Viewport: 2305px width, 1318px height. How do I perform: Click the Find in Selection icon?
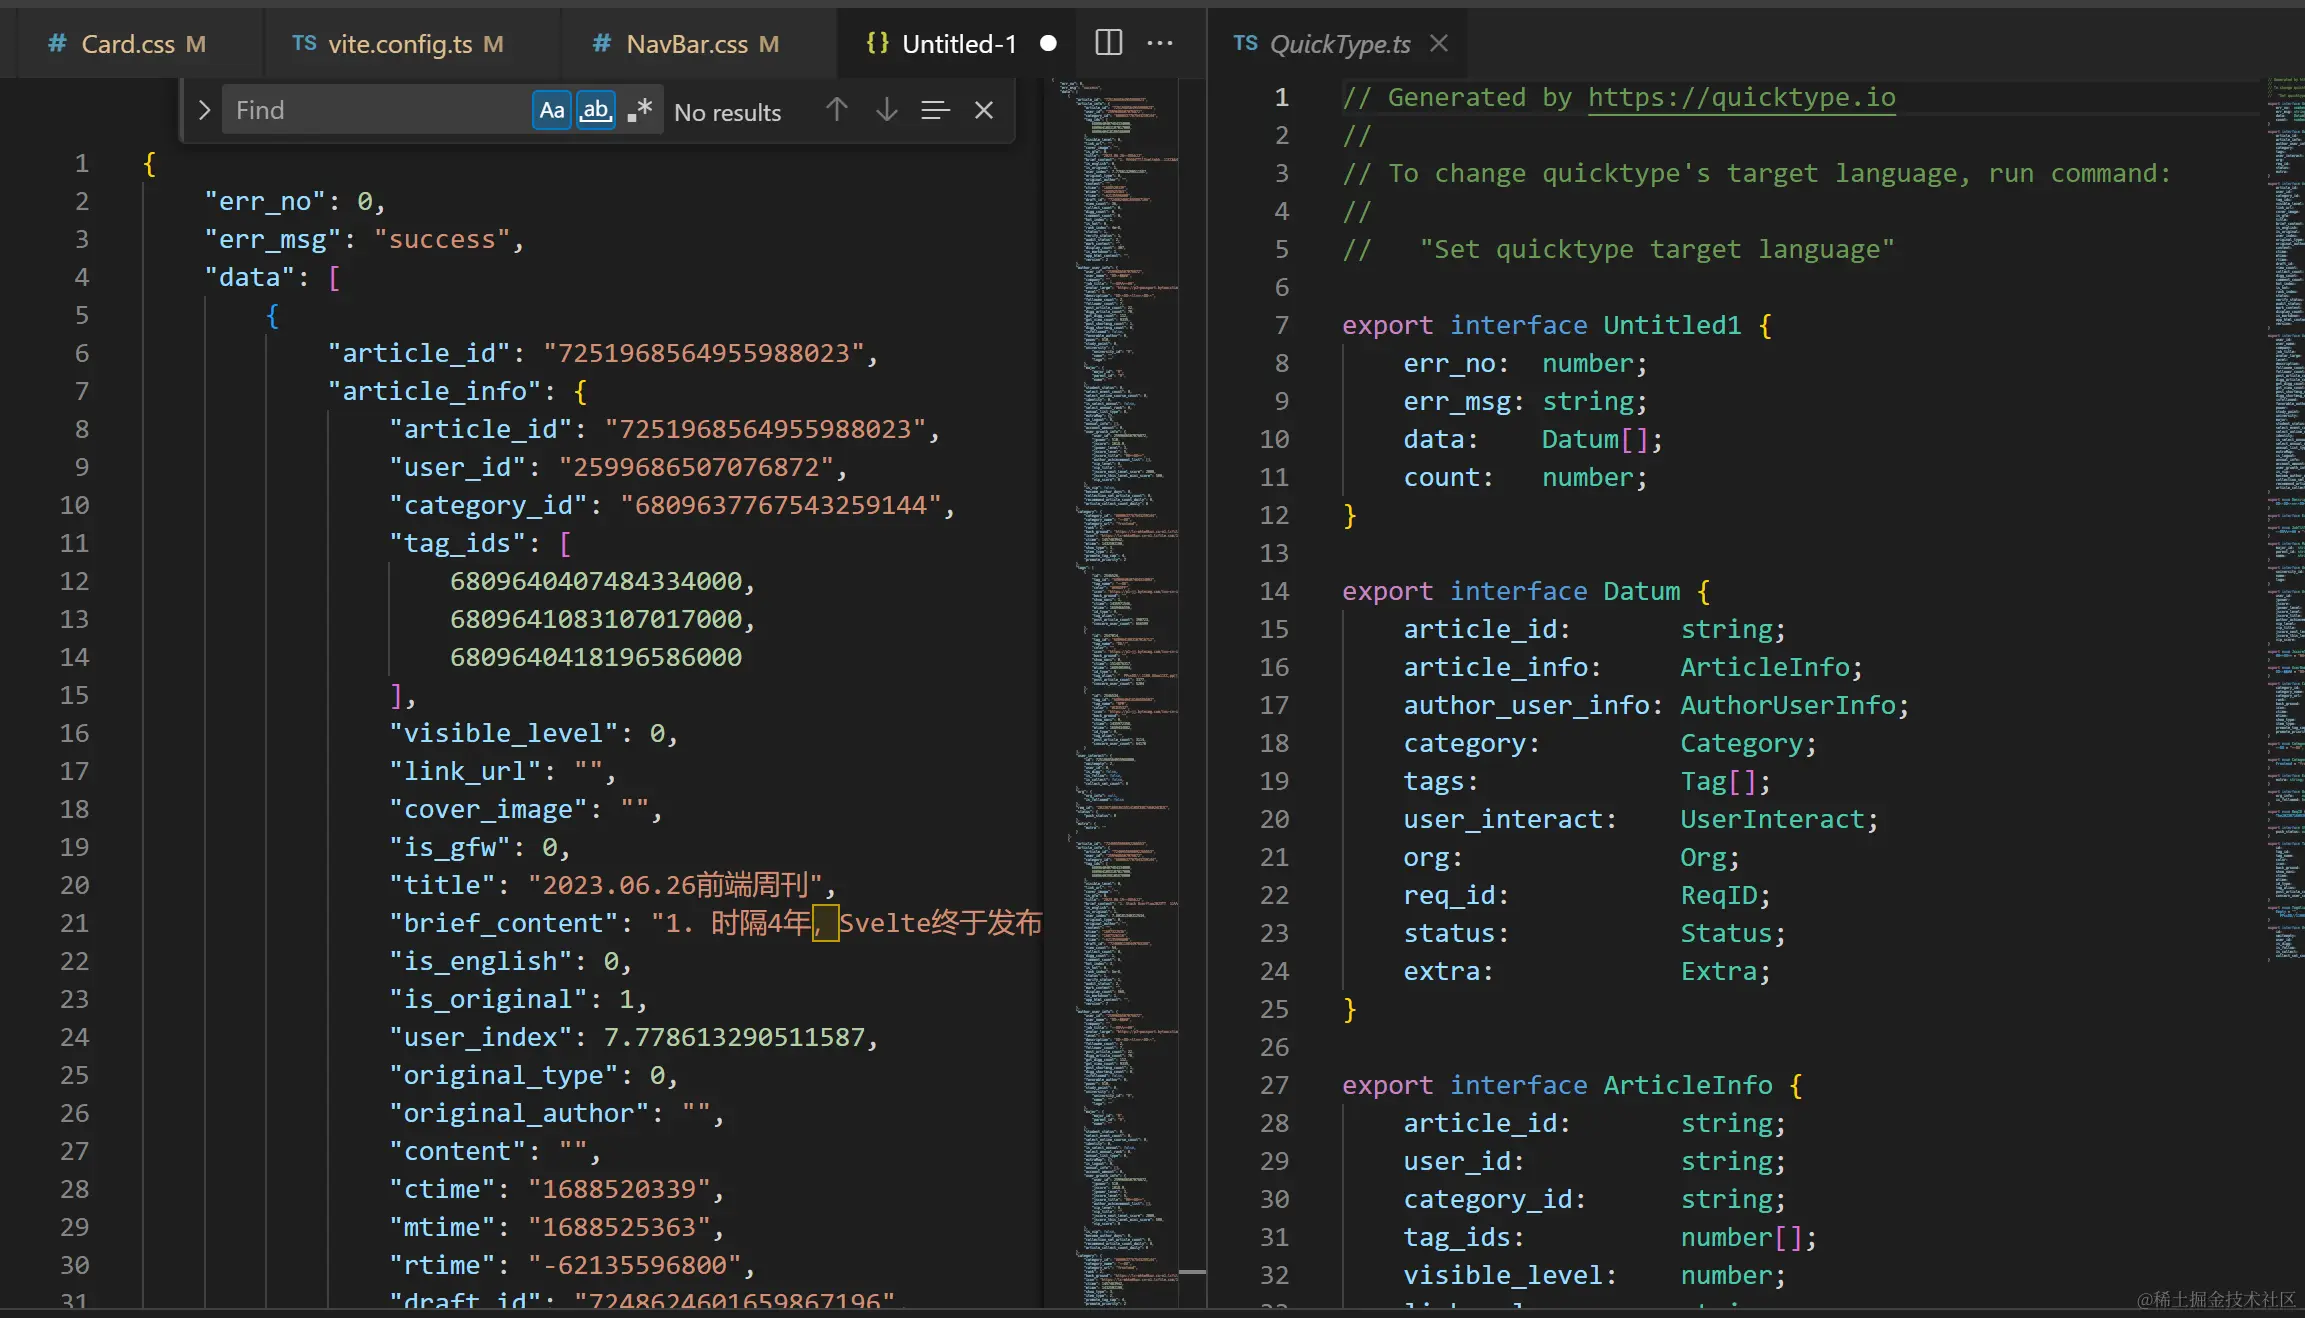coord(935,110)
